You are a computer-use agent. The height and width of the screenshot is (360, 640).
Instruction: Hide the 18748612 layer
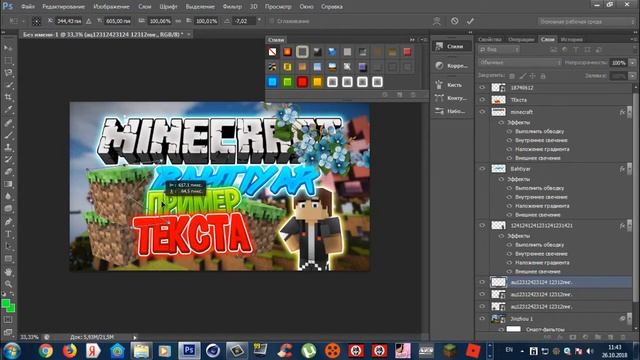point(482,87)
